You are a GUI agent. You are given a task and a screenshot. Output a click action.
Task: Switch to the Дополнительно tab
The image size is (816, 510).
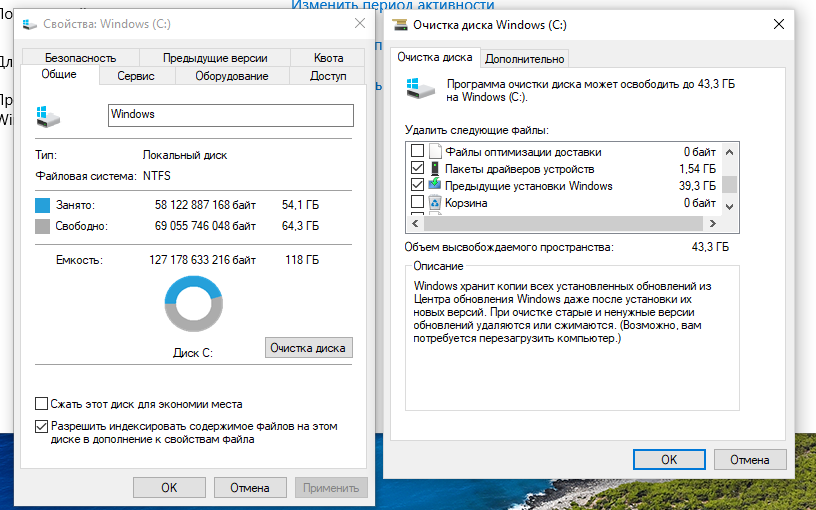pyautogui.click(x=525, y=59)
